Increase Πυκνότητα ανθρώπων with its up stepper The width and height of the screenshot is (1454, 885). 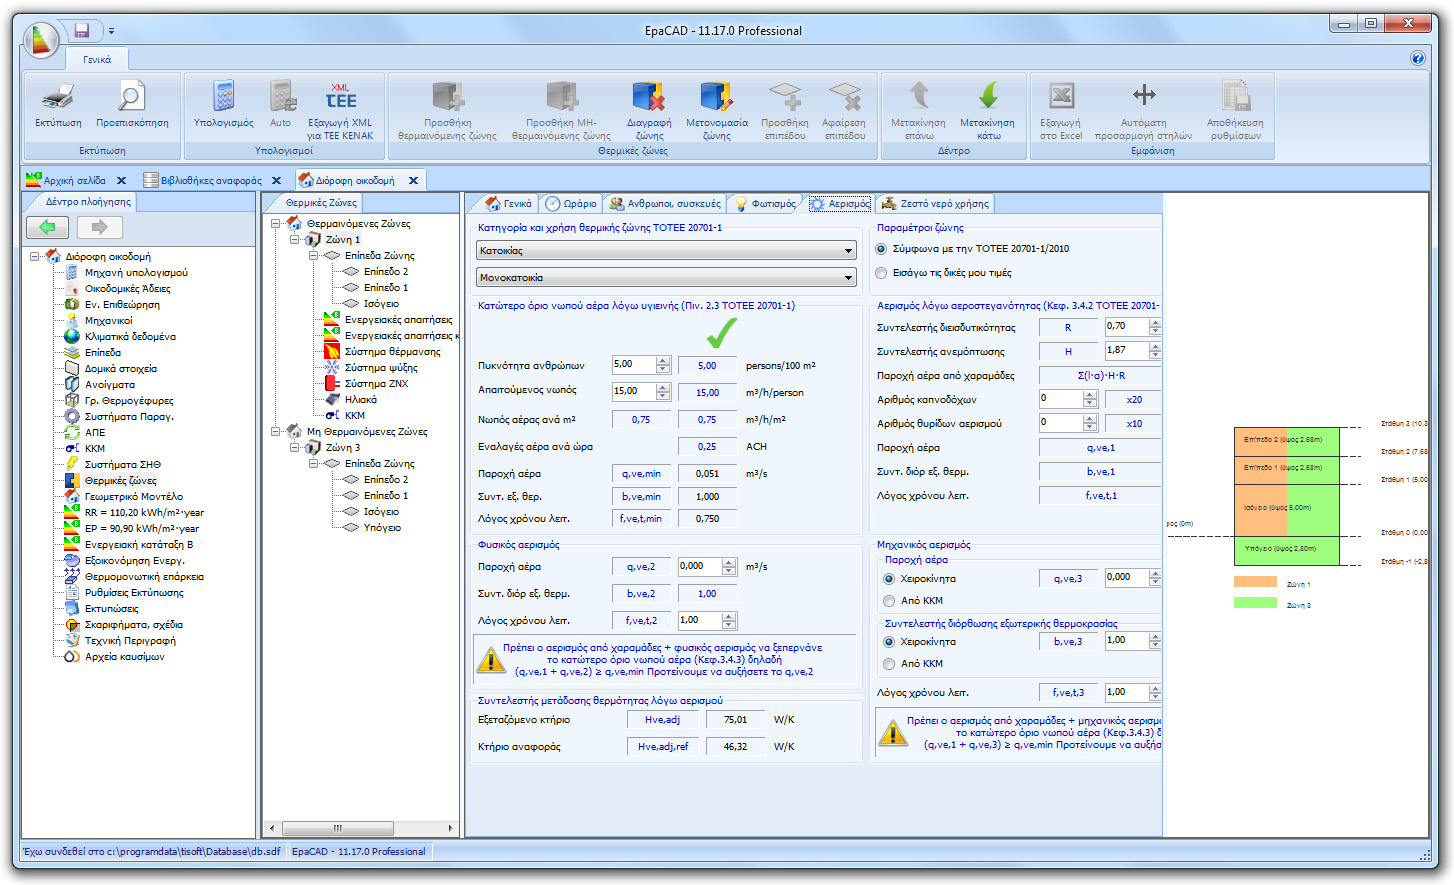click(x=663, y=361)
